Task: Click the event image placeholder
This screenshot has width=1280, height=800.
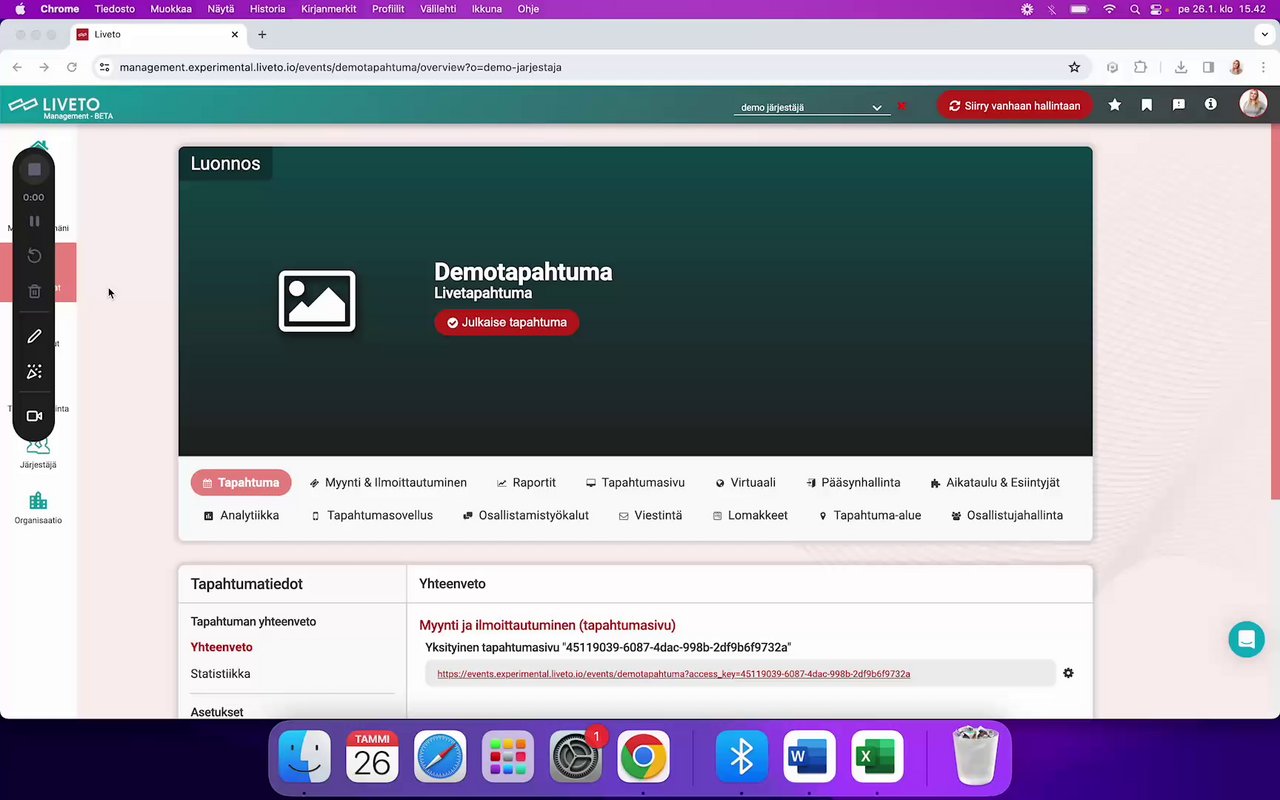Action: tap(317, 301)
